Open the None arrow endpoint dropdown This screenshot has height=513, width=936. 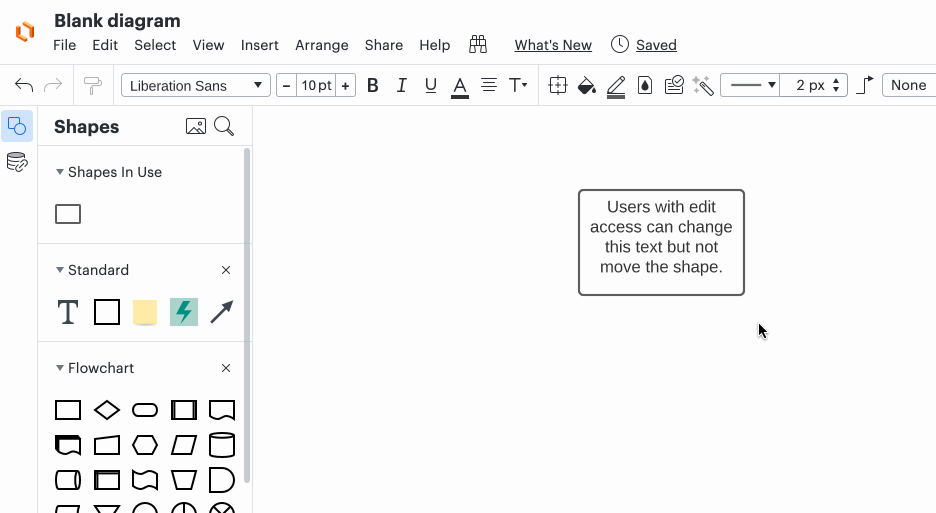click(909, 85)
